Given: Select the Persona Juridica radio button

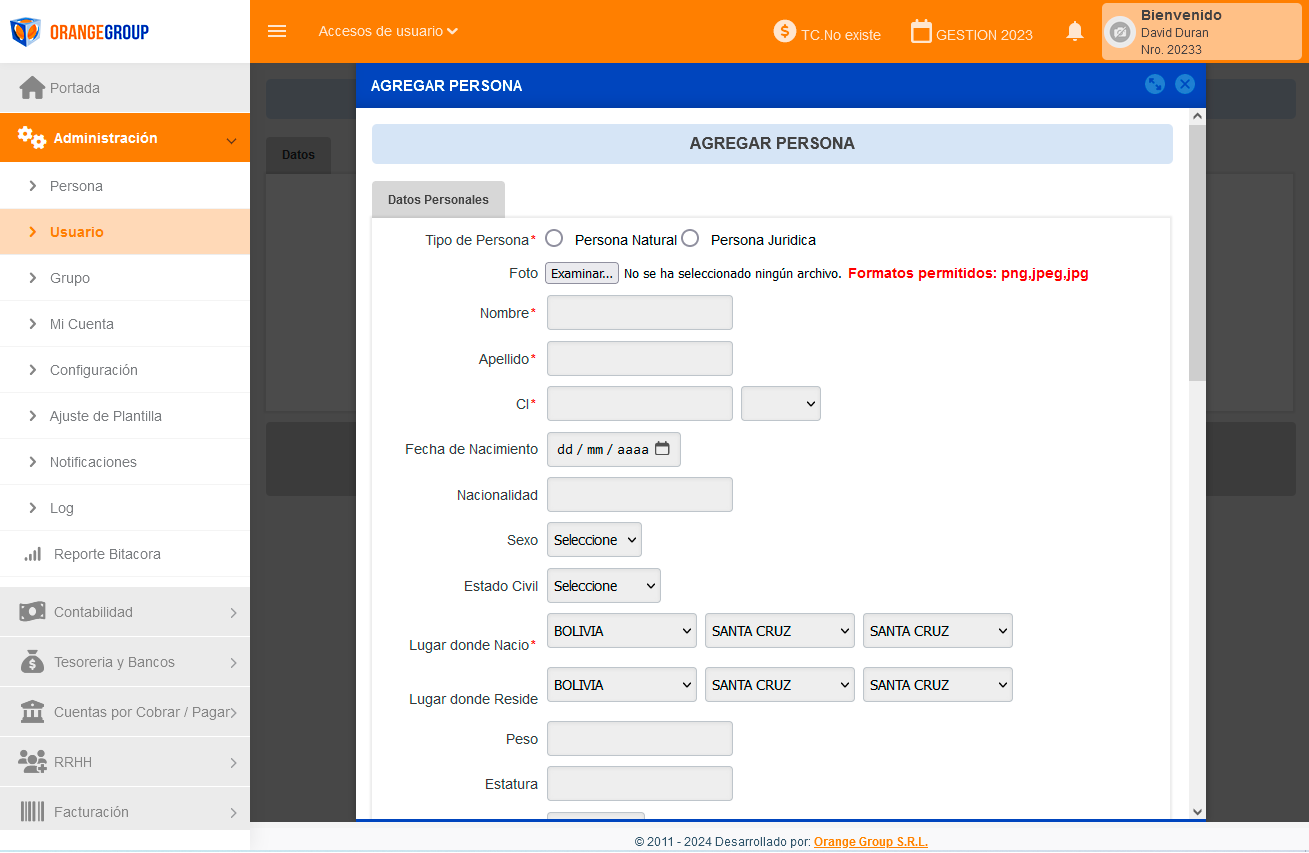Looking at the screenshot, I should [x=690, y=238].
